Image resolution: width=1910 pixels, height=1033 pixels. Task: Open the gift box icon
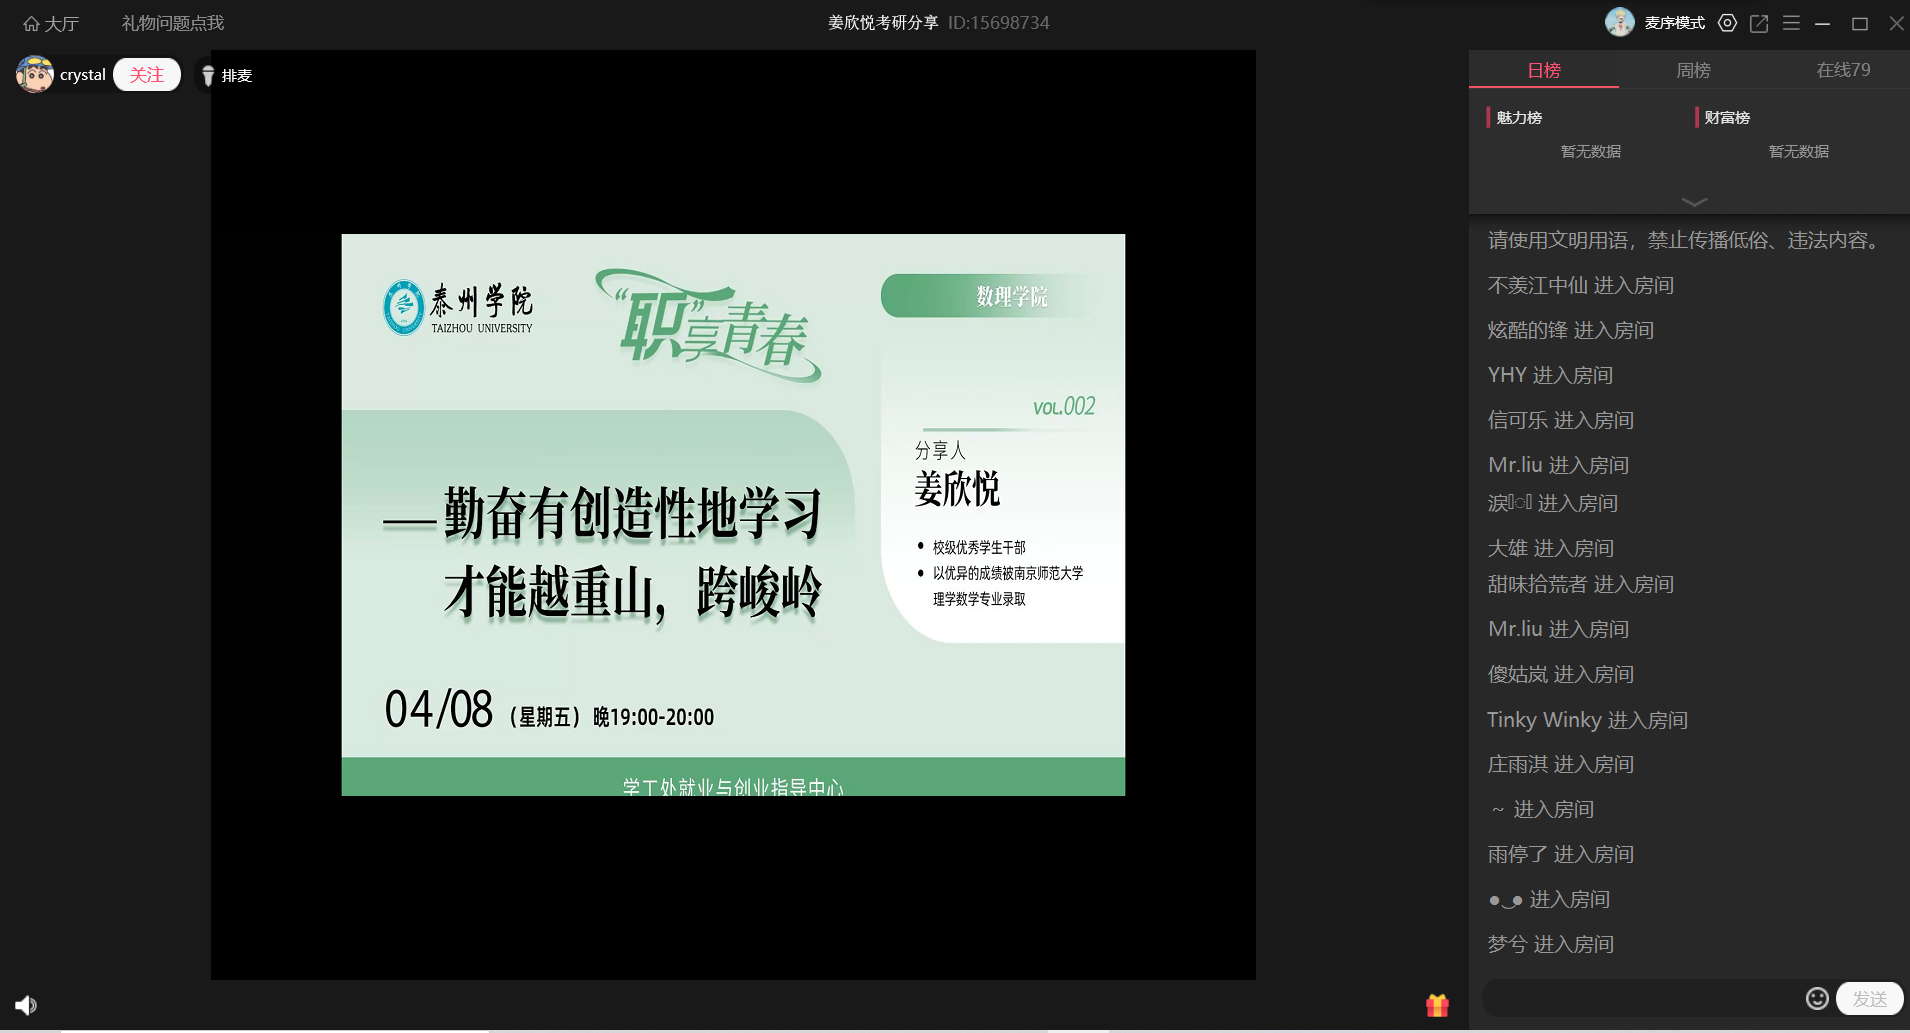point(1437,1005)
